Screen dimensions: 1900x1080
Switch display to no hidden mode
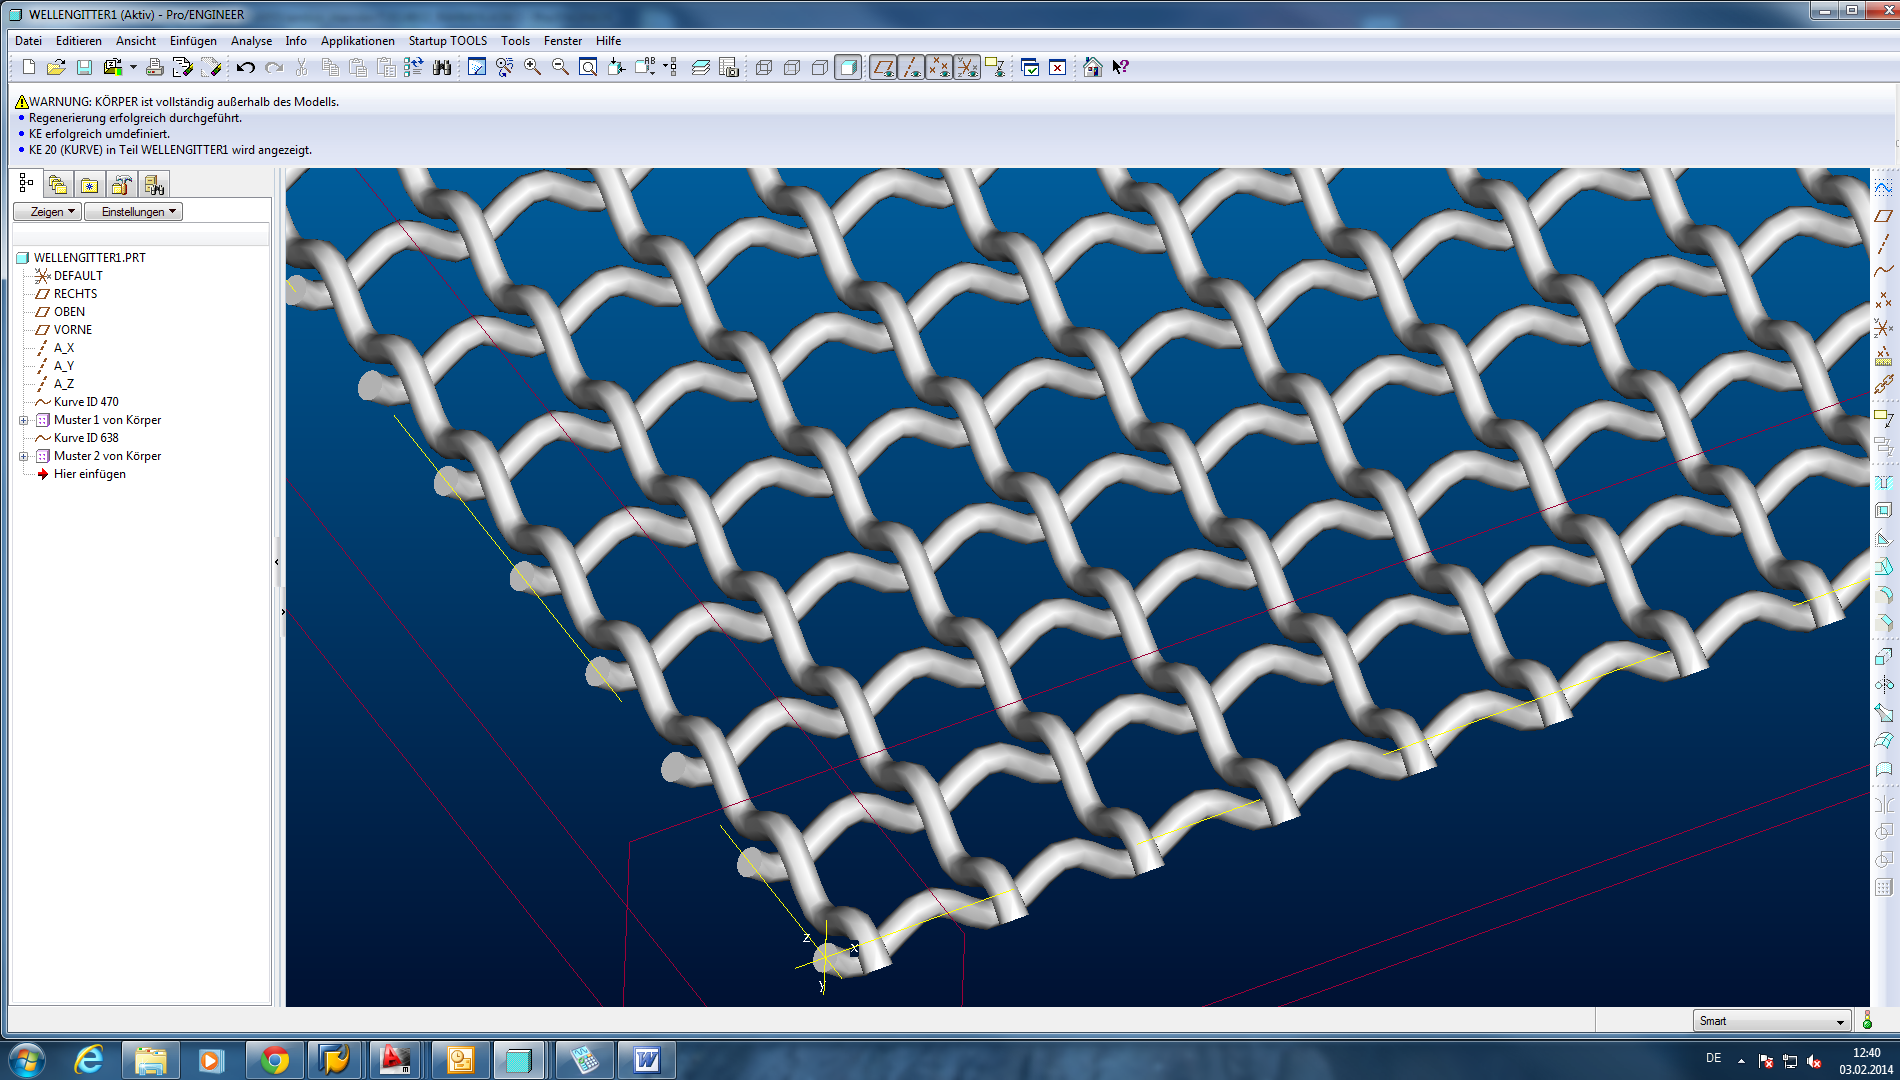coord(820,67)
